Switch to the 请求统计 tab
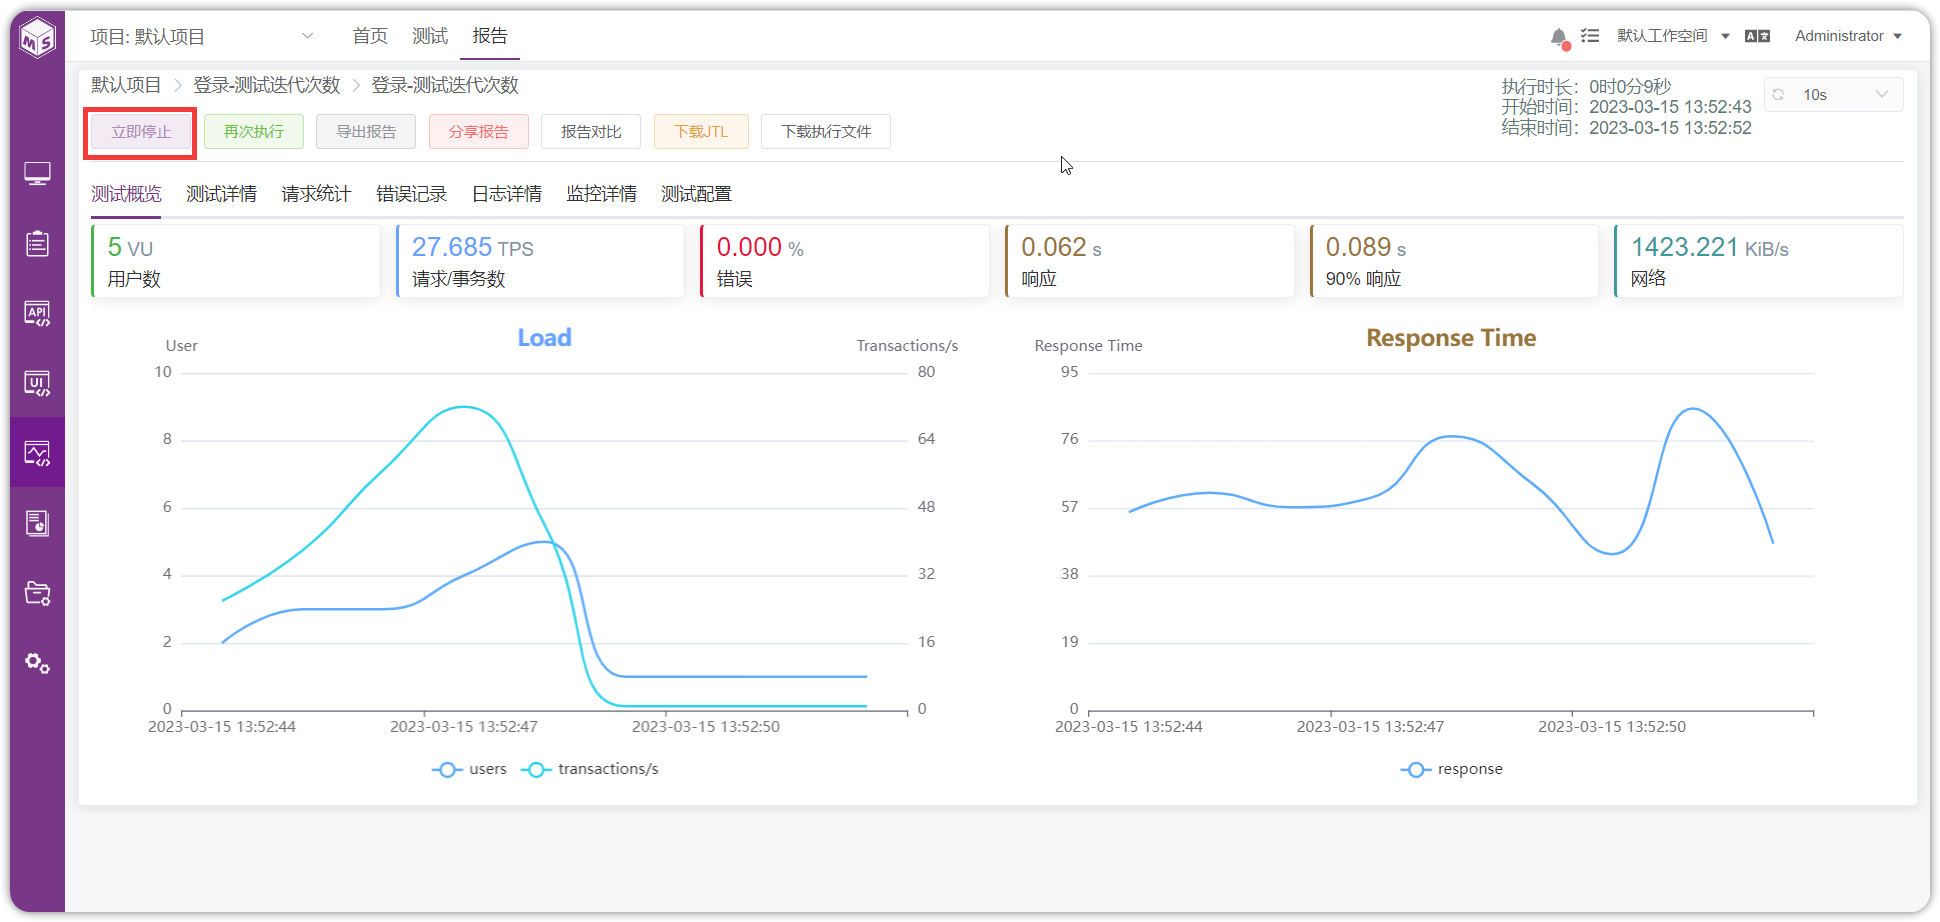The width and height of the screenshot is (1940, 922). (x=316, y=194)
